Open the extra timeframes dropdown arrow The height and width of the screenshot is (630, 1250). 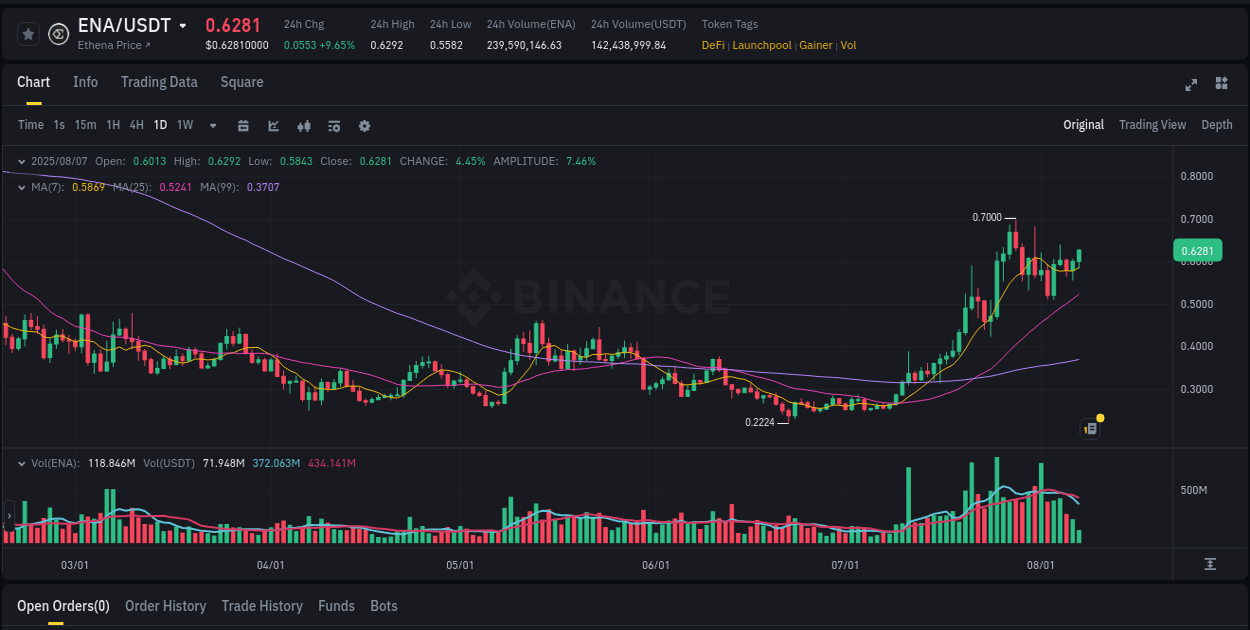tap(212, 125)
